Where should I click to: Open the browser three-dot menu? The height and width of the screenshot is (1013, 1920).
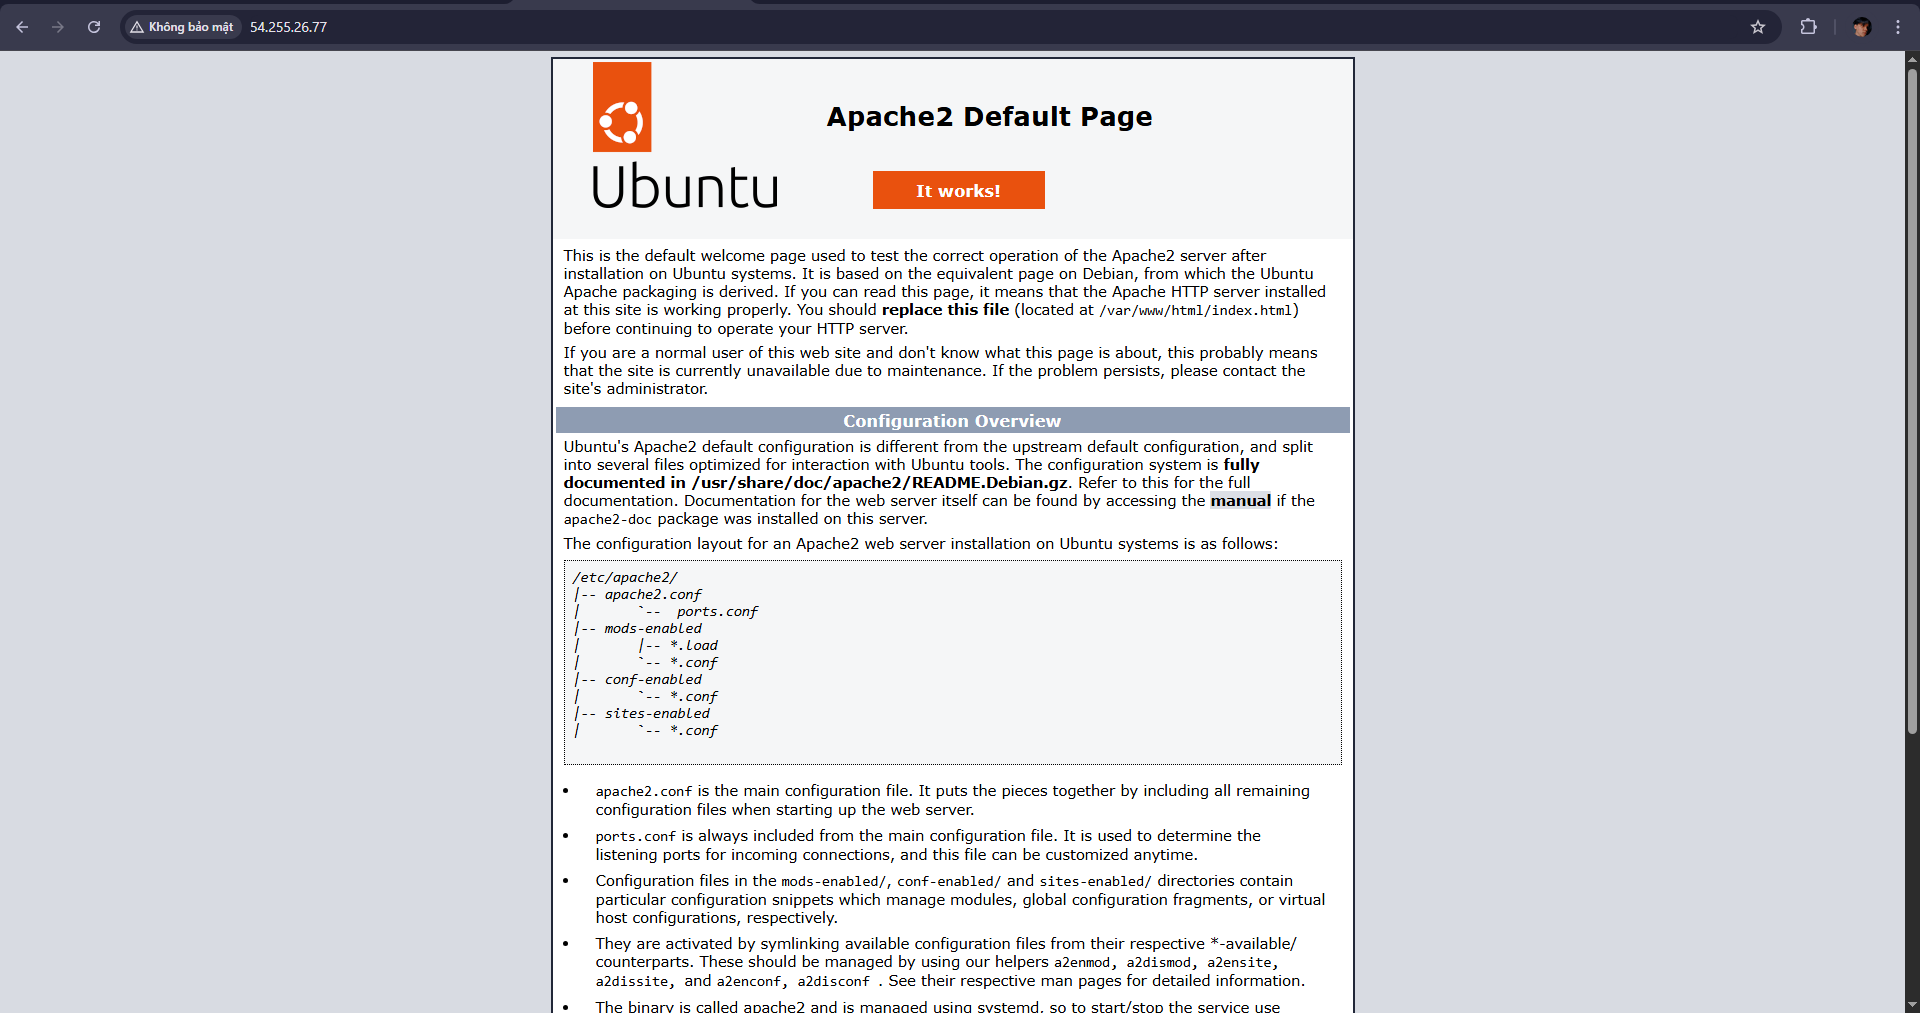tap(1898, 27)
